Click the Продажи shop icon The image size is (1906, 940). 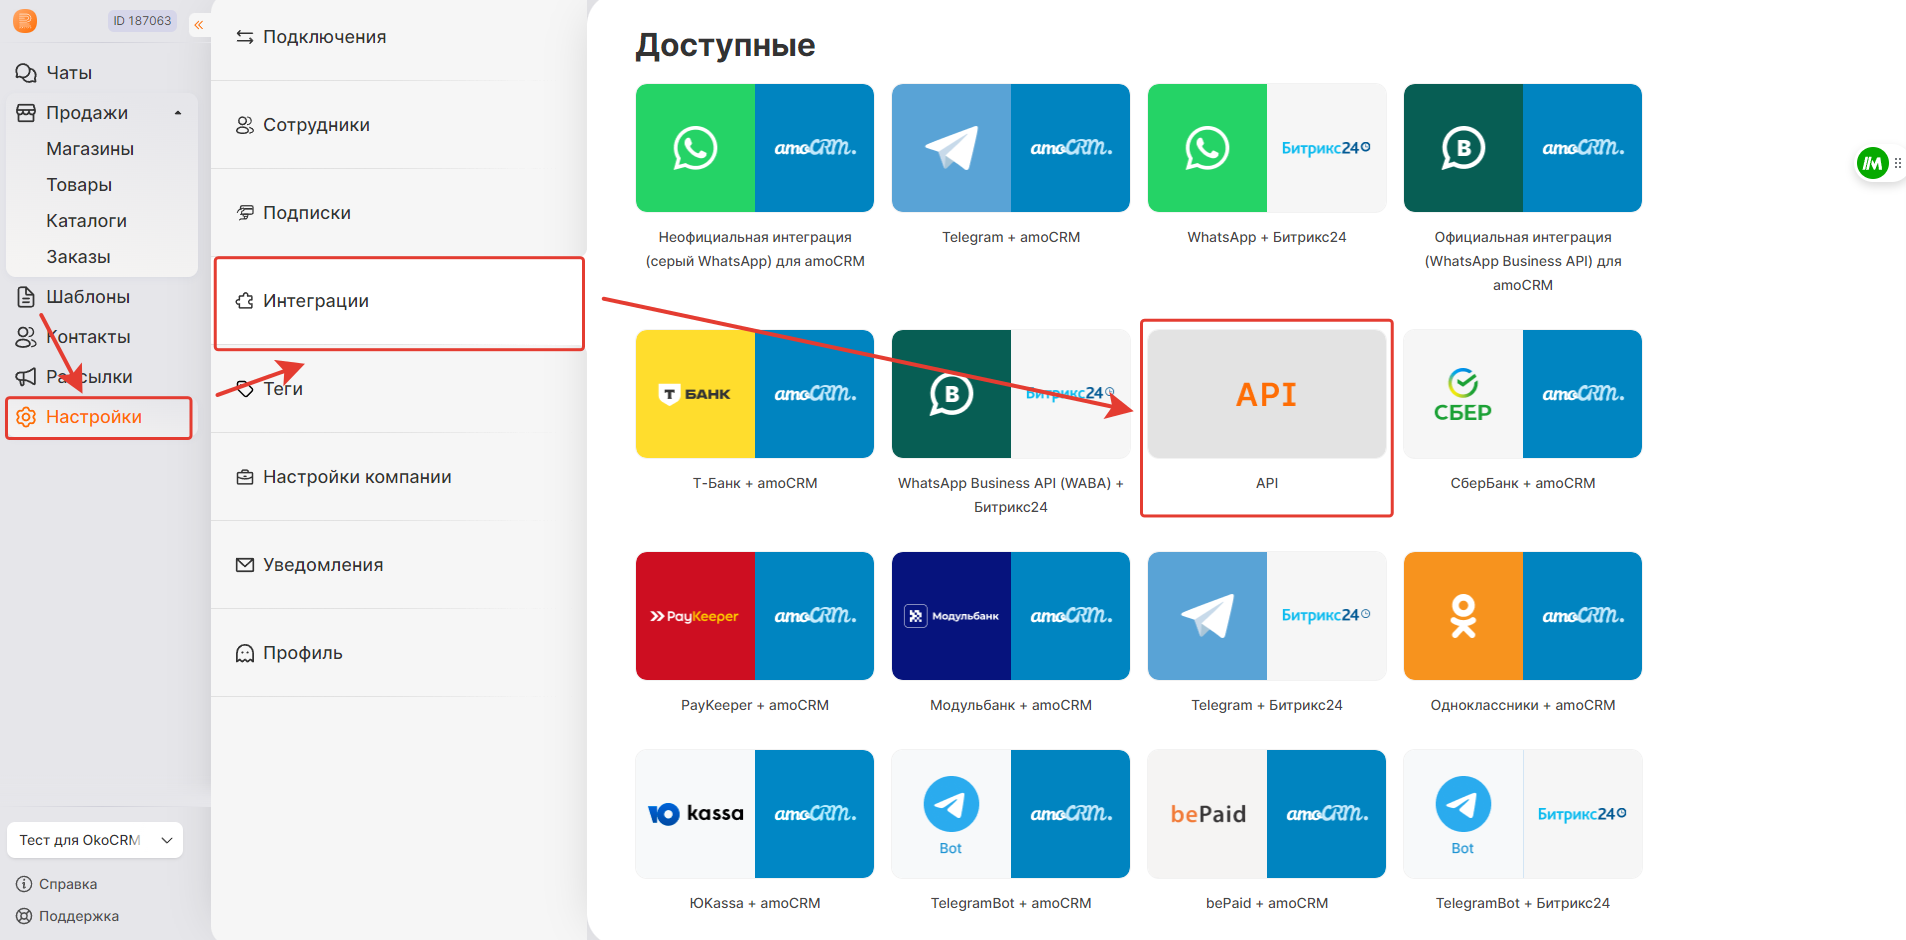(x=26, y=113)
